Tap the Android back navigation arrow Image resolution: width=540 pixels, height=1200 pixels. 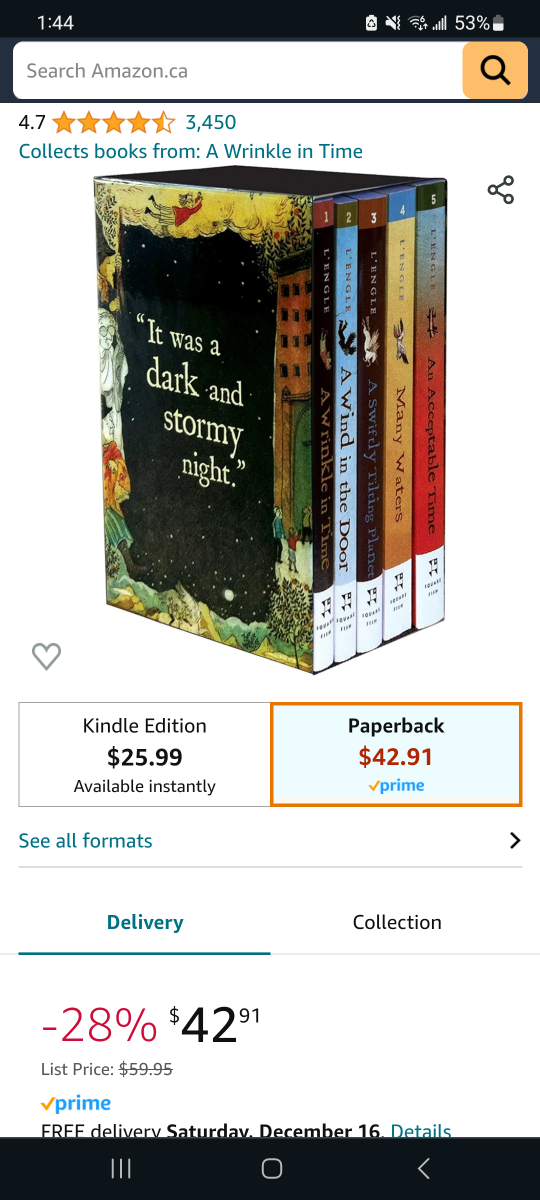point(423,1168)
